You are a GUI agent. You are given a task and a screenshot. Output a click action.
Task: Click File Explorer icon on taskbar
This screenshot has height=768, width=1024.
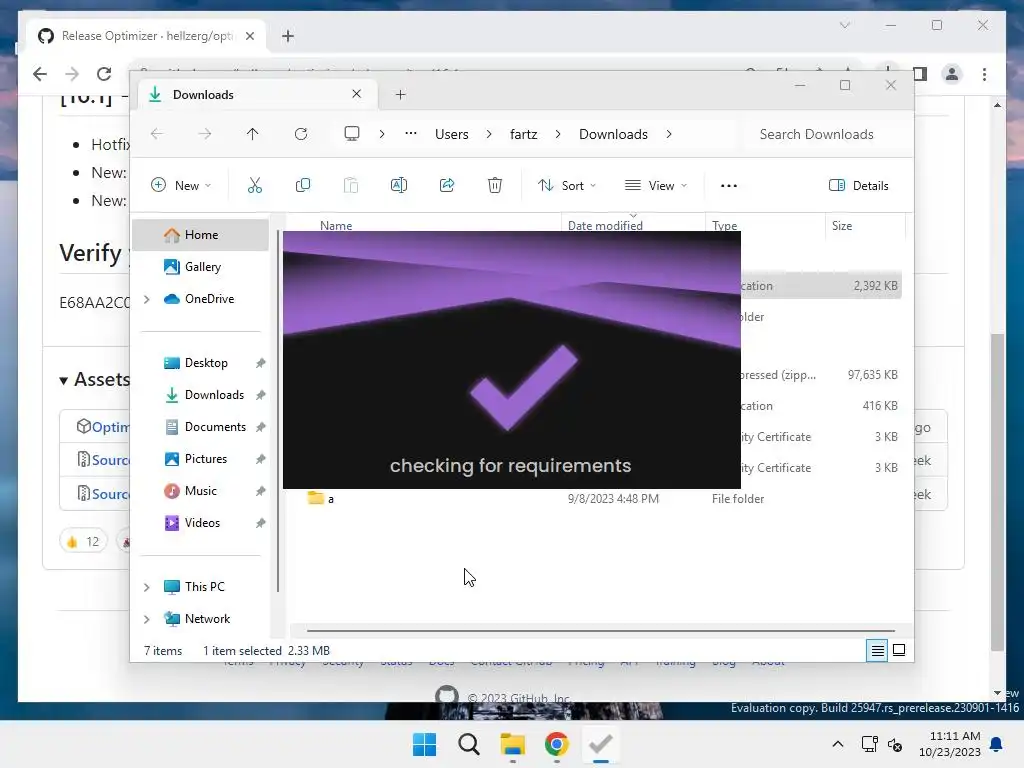pyautogui.click(x=513, y=744)
